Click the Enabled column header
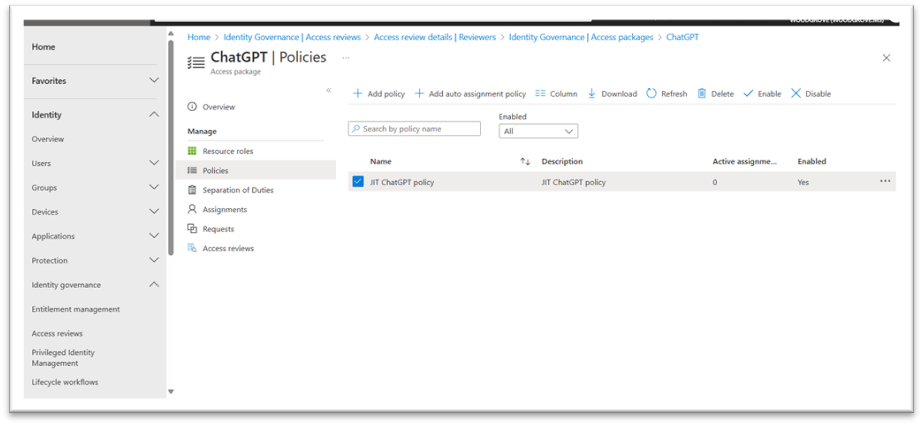This screenshot has width=923, height=425. pyautogui.click(x=812, y=161)
